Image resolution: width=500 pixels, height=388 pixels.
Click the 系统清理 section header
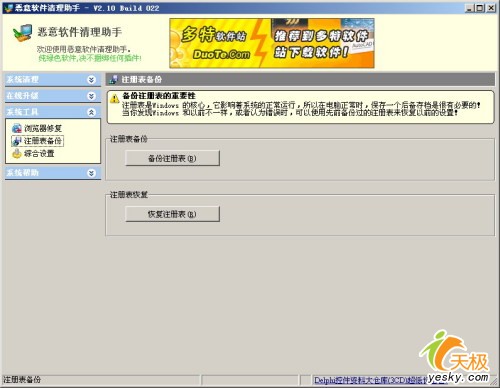pos(53,80)
